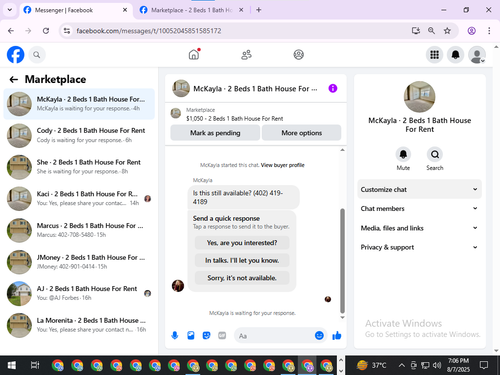Open the Cody conversation in the list
Image resolution: width=500 pixels, height=375 pixels.
79,135
